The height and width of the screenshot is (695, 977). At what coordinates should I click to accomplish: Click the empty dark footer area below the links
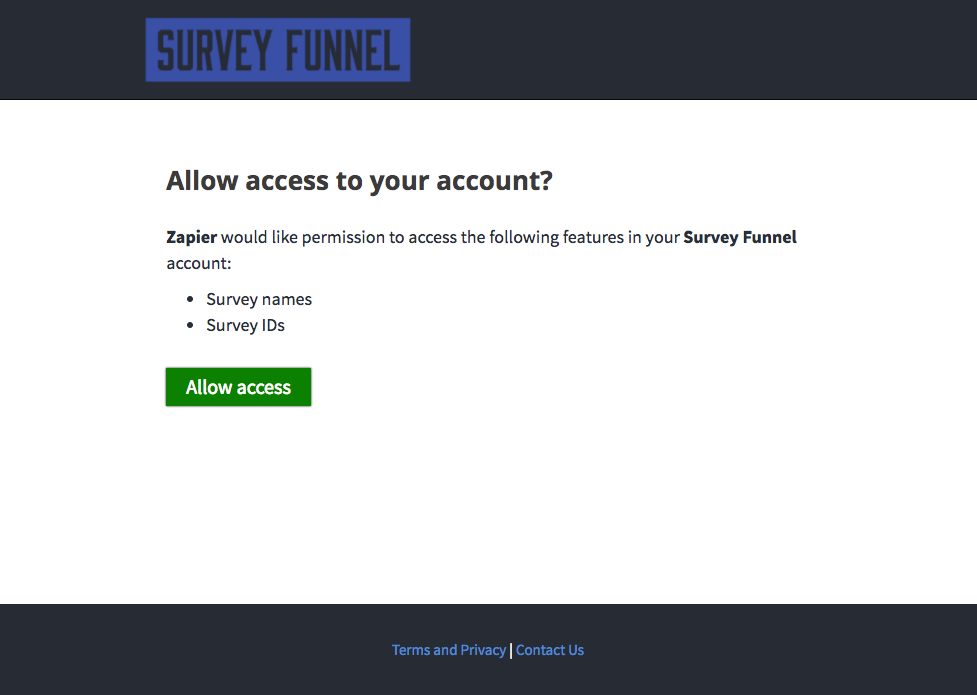(488, 680)
